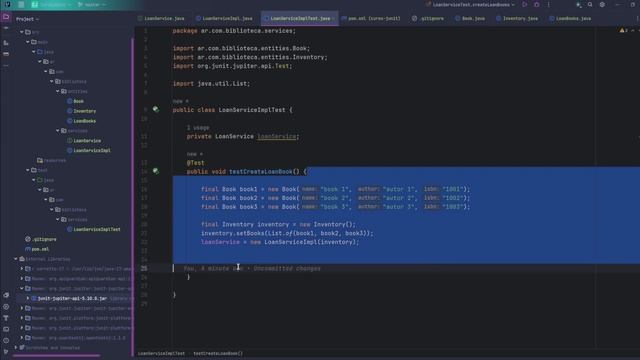Click the horizontal scrollbar of Project panel
Screen dimensions: 640x360
(56, 356)
